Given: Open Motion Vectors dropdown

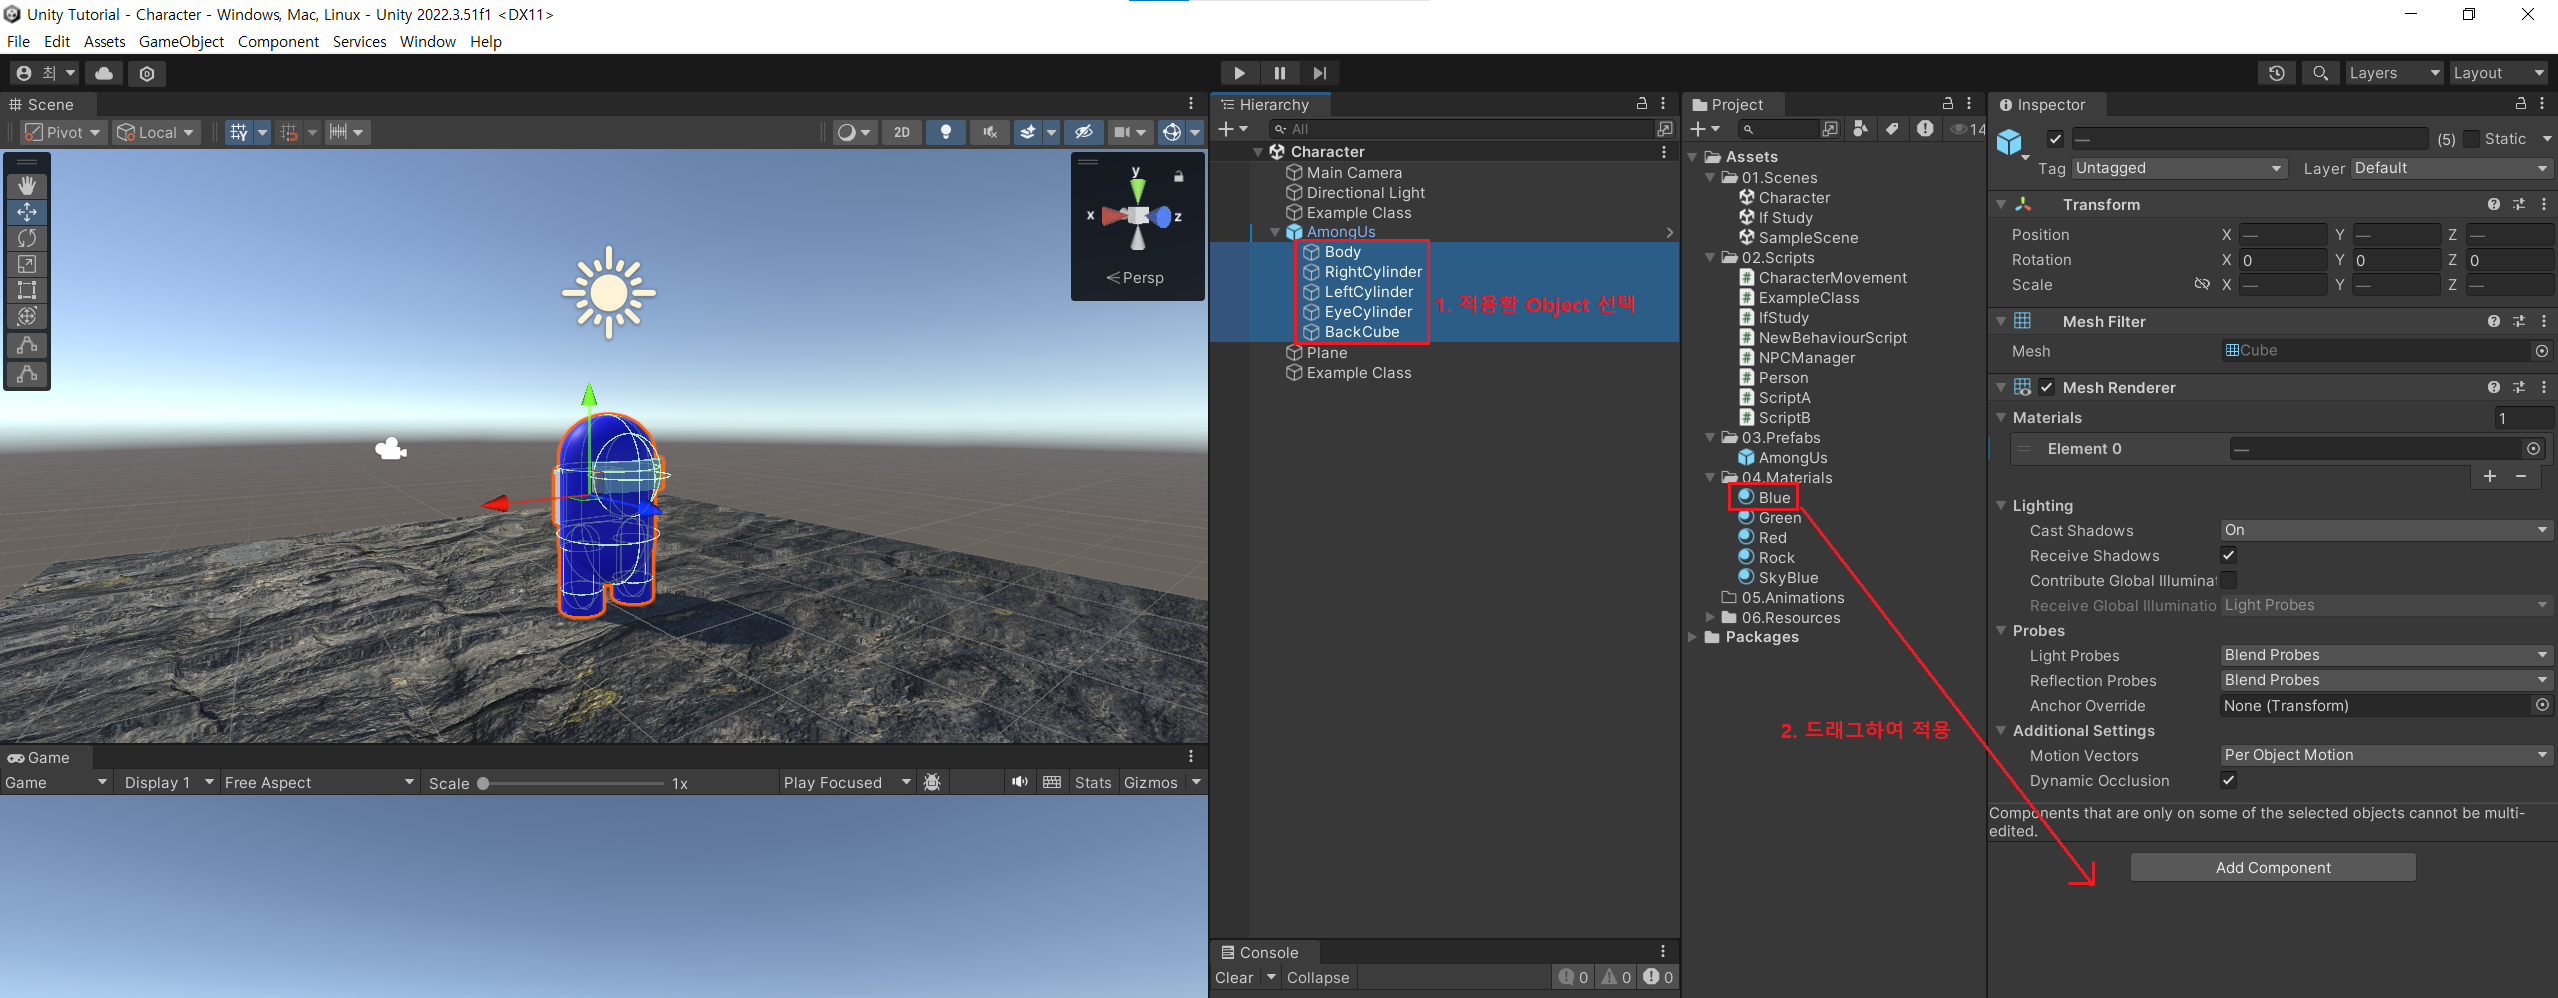Looking at the screenshot, I should (x=2386, y=755).
